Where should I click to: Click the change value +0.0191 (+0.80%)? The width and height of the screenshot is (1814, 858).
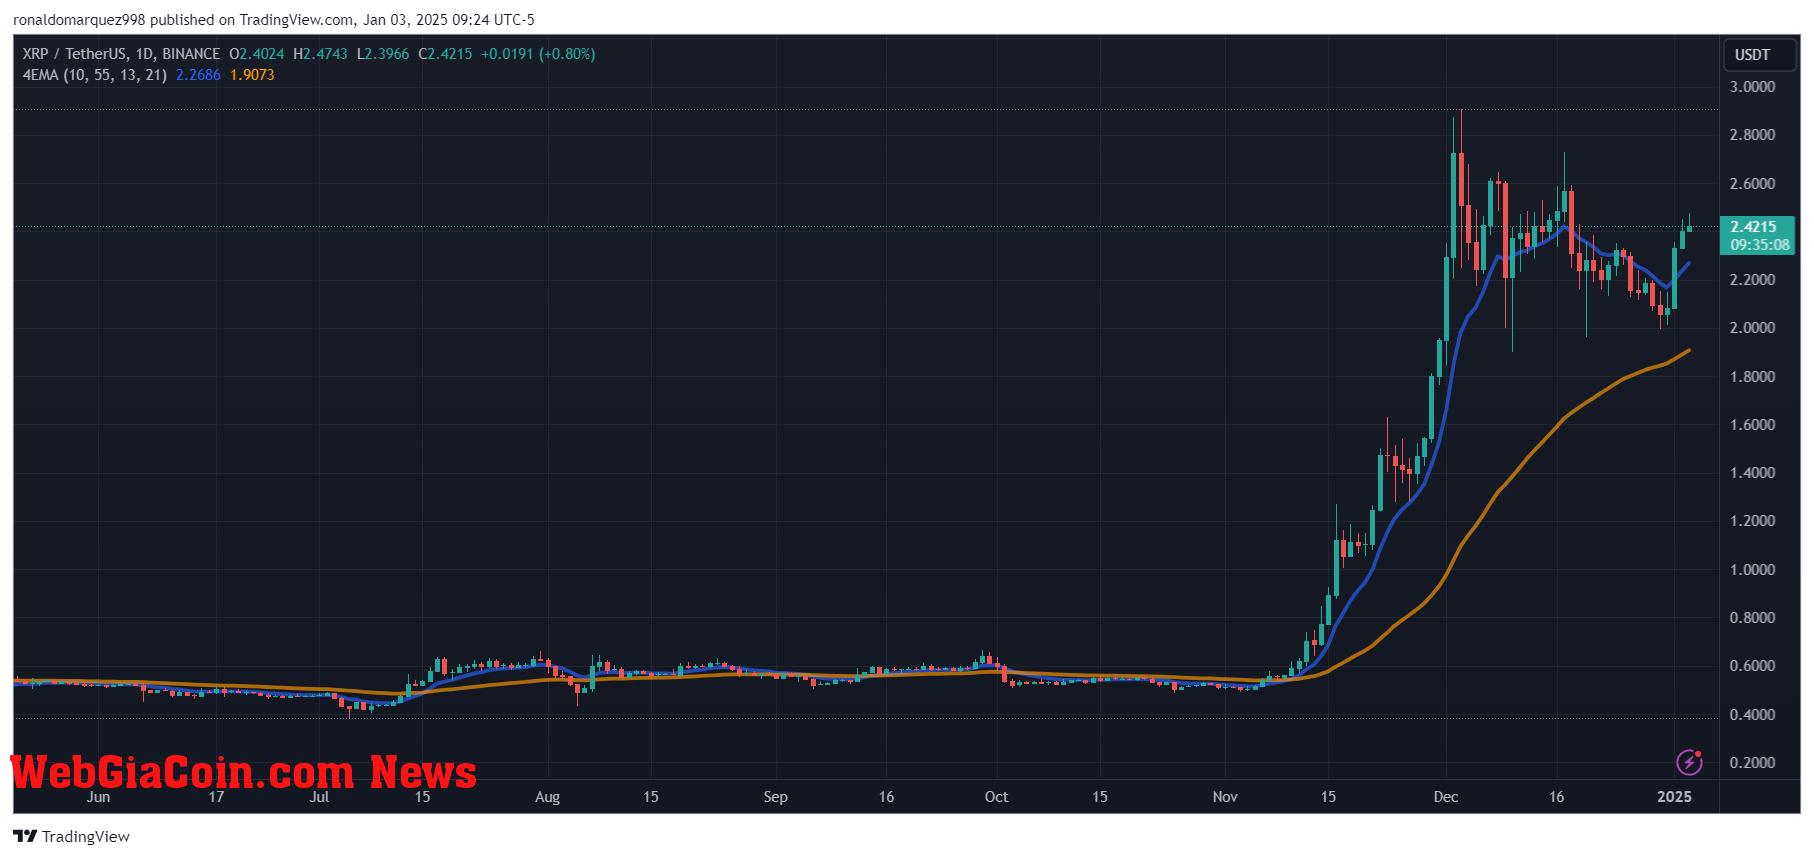click(538, 54)
